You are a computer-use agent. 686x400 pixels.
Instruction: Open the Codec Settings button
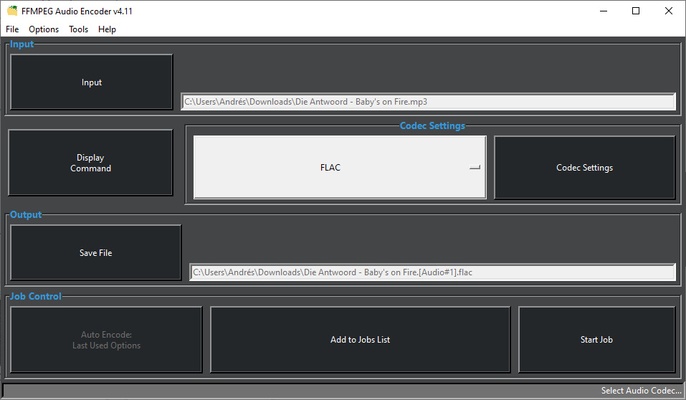[584, 167]
